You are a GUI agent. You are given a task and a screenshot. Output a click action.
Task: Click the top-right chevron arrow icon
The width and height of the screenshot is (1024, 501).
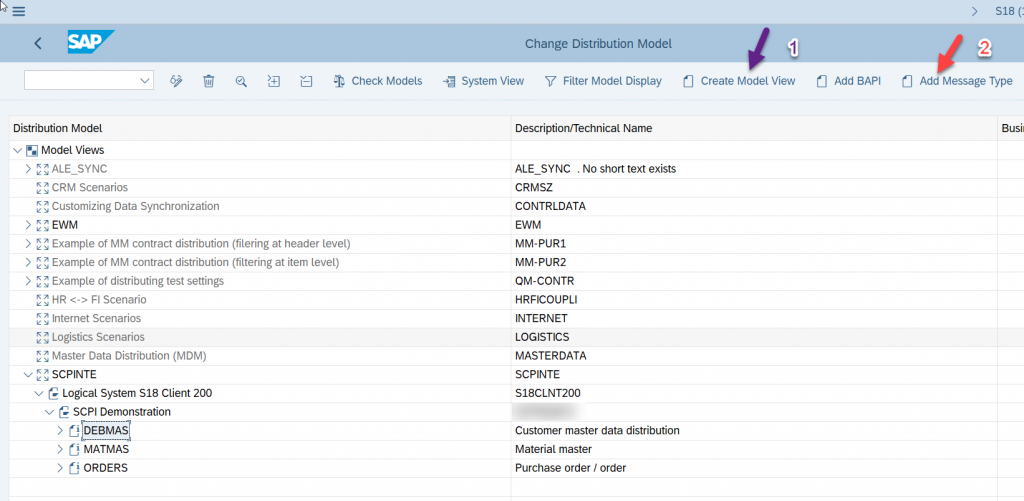coord(975,11)
